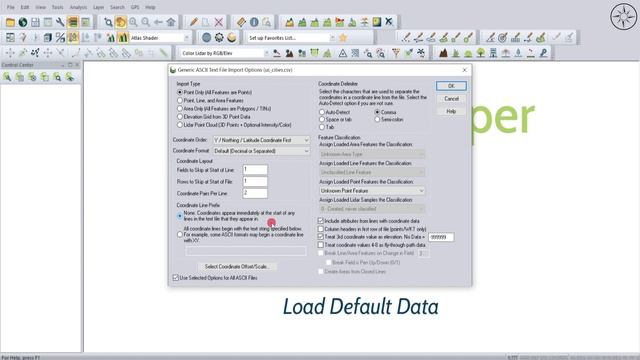Open the Coordinate Format dropdown
This screenshot has width=640, height=360.
pos(261,151)
